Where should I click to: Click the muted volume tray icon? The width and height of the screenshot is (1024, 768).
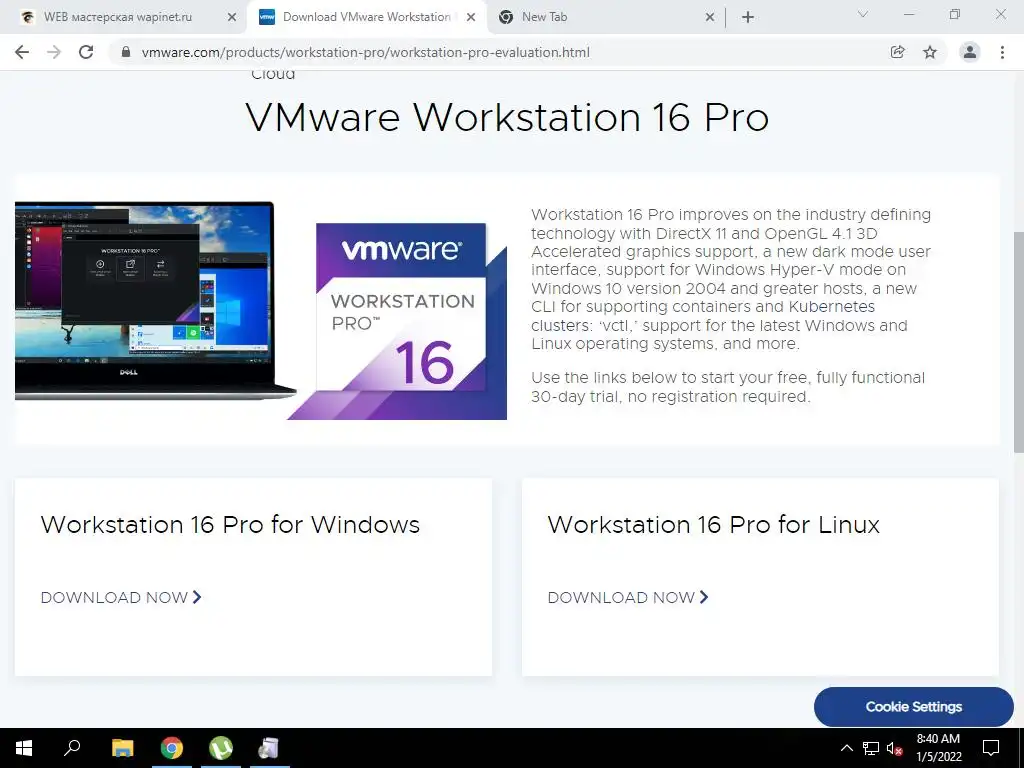895,748
